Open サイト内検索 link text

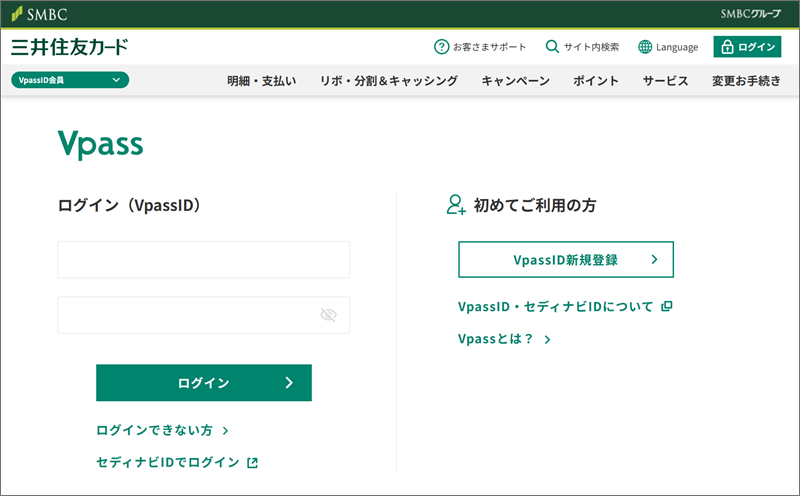591,47
